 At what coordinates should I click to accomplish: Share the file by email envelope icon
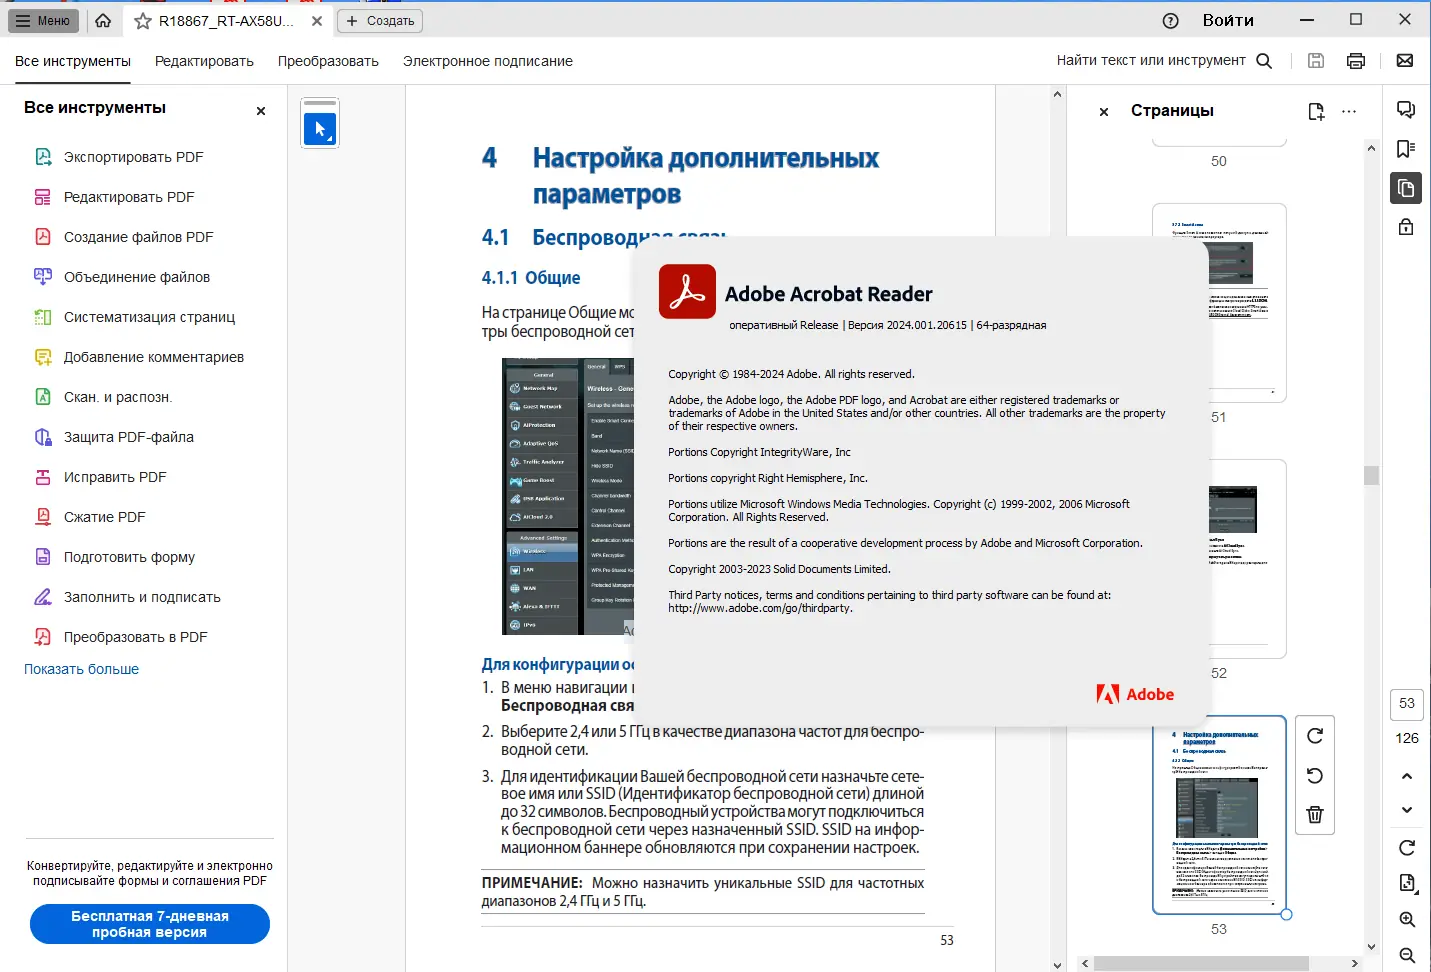[1405, 61]
